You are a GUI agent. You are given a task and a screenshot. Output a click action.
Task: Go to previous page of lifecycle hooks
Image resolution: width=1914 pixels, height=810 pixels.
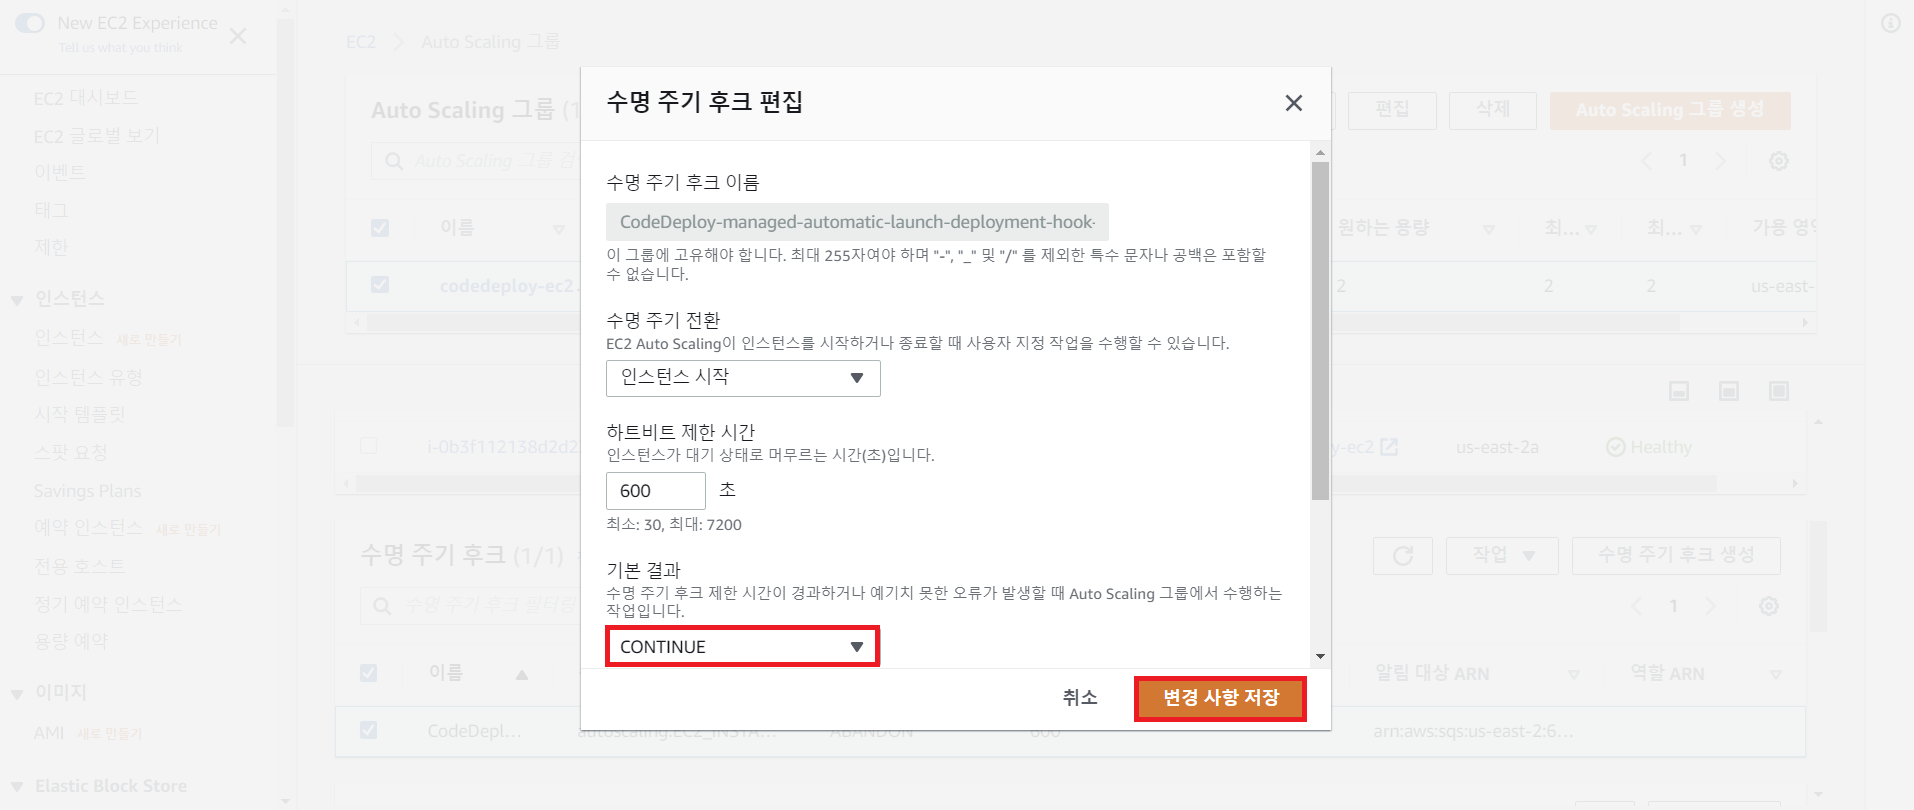click(1637, 606)
